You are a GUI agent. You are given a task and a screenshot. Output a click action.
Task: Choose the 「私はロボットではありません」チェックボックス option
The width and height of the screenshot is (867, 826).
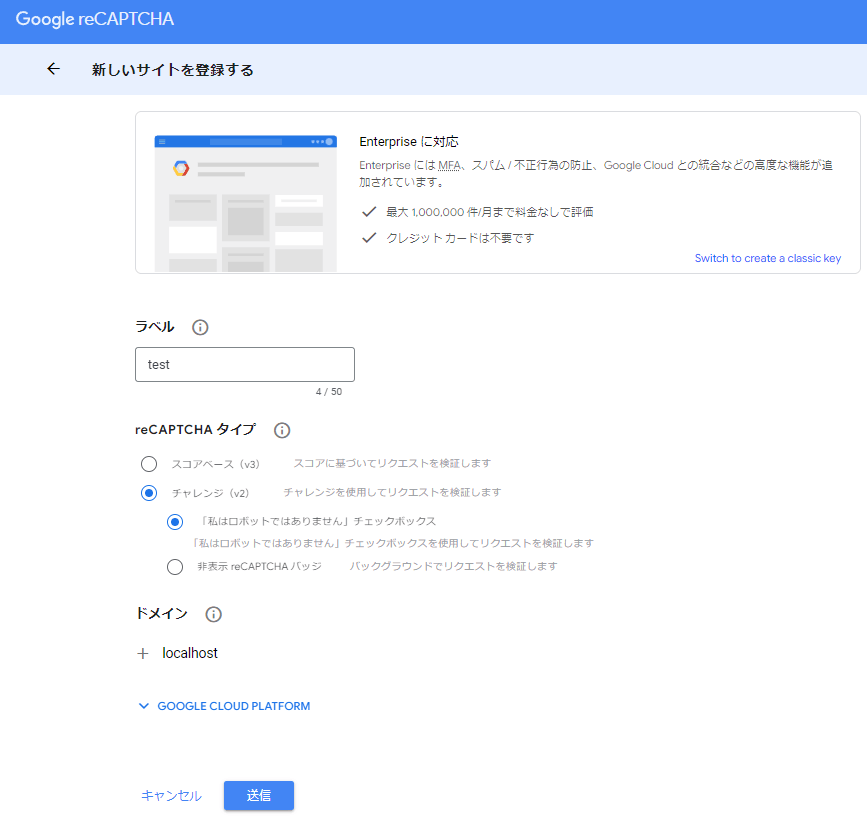click(175, 522)
